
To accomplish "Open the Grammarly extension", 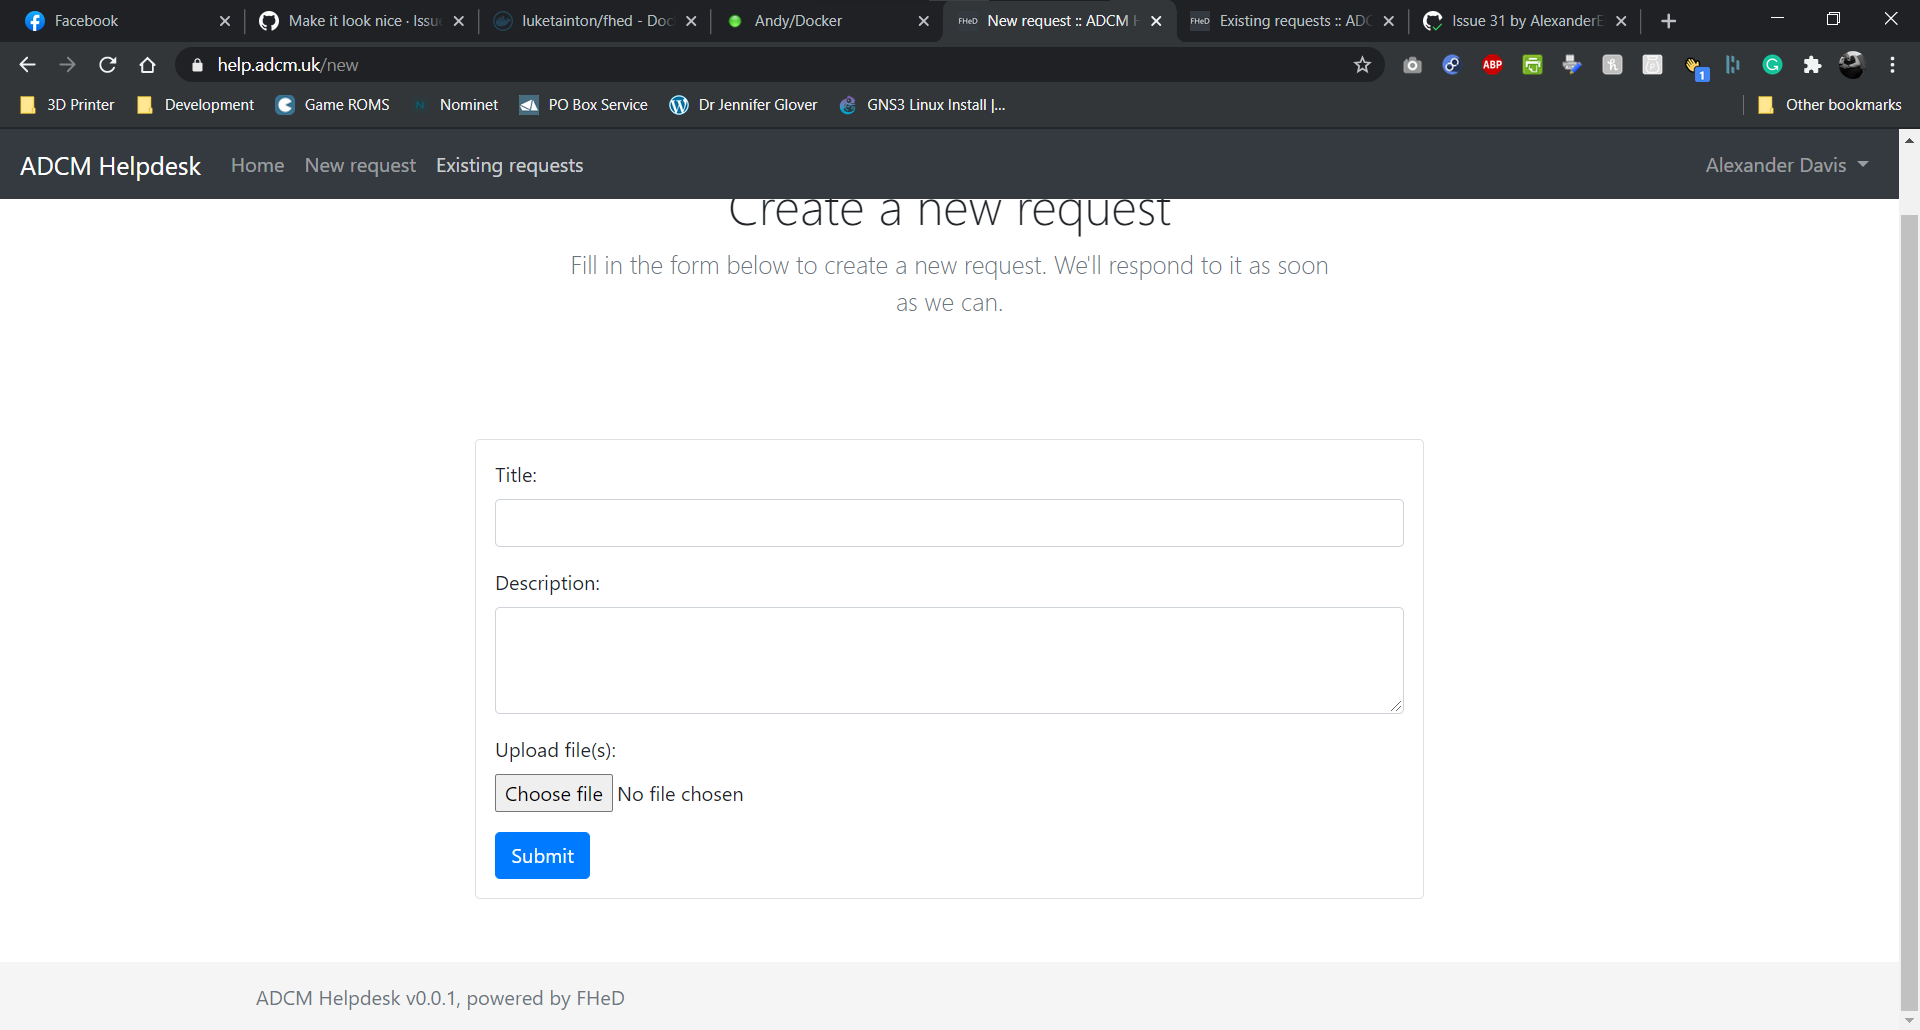I will [x=1772, y=65].
